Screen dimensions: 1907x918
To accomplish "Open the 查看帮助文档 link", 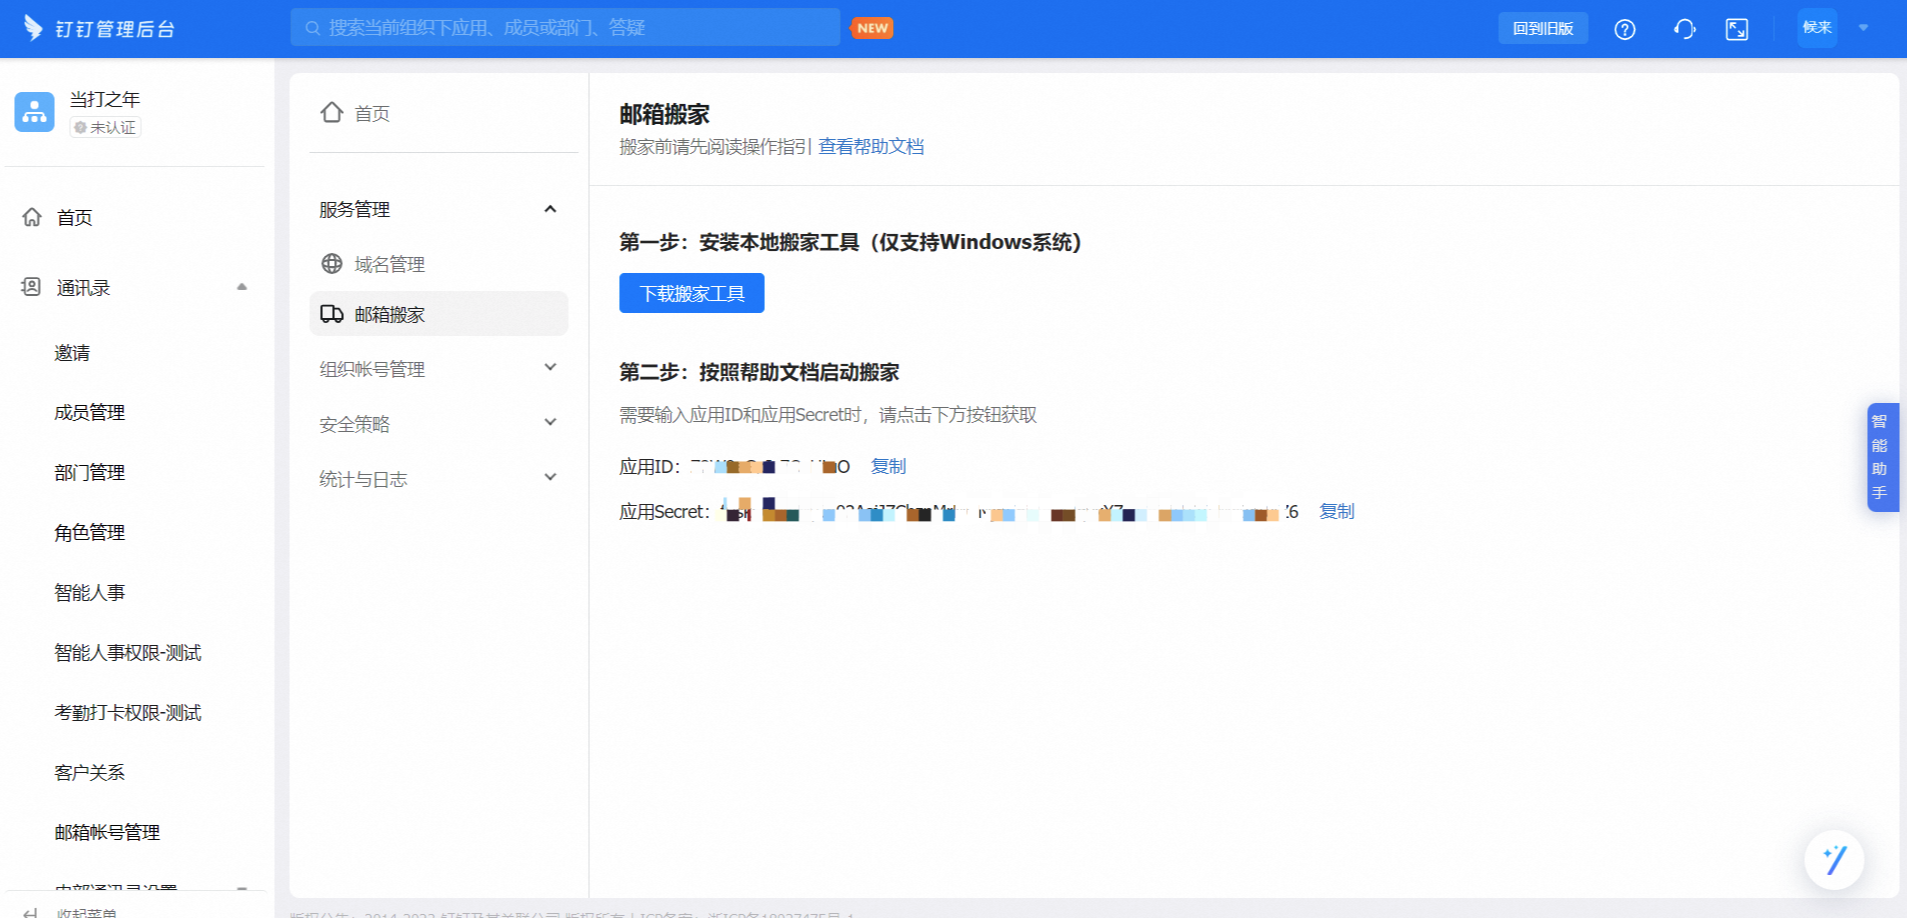I will click(x=871, y=147).
